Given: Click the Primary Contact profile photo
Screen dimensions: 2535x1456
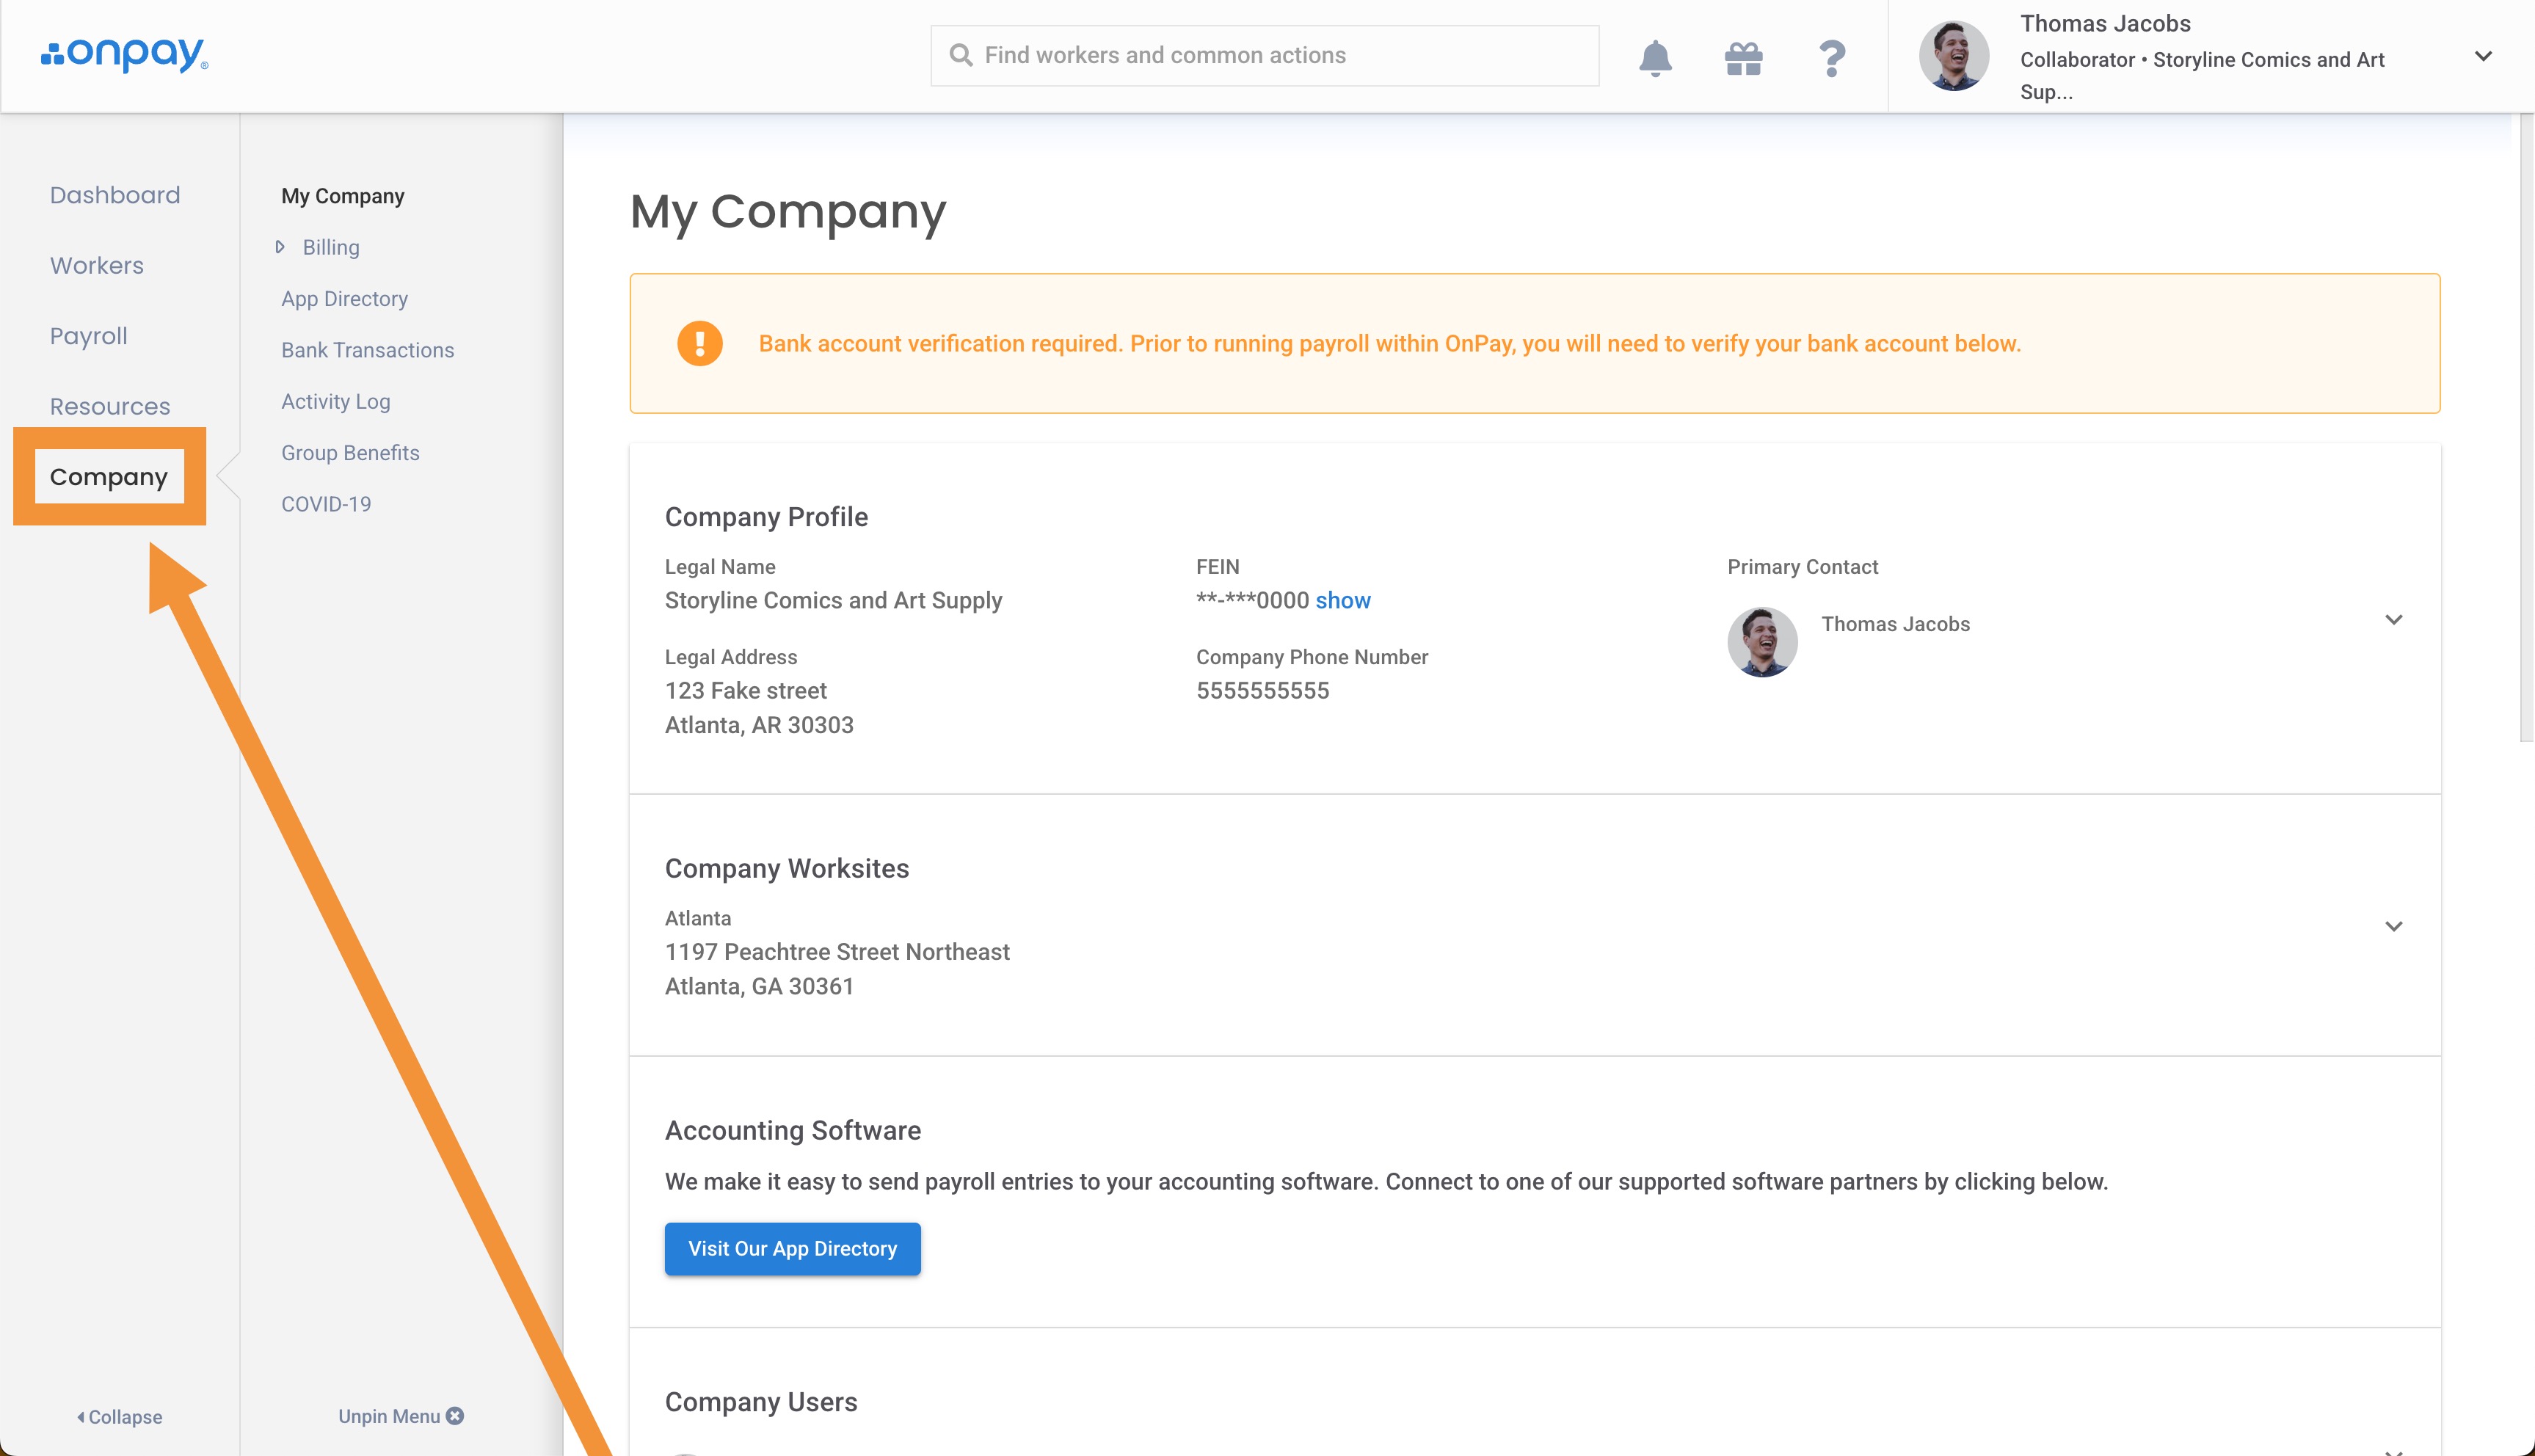Looking at the screenshot, I should click(1762, 641).
